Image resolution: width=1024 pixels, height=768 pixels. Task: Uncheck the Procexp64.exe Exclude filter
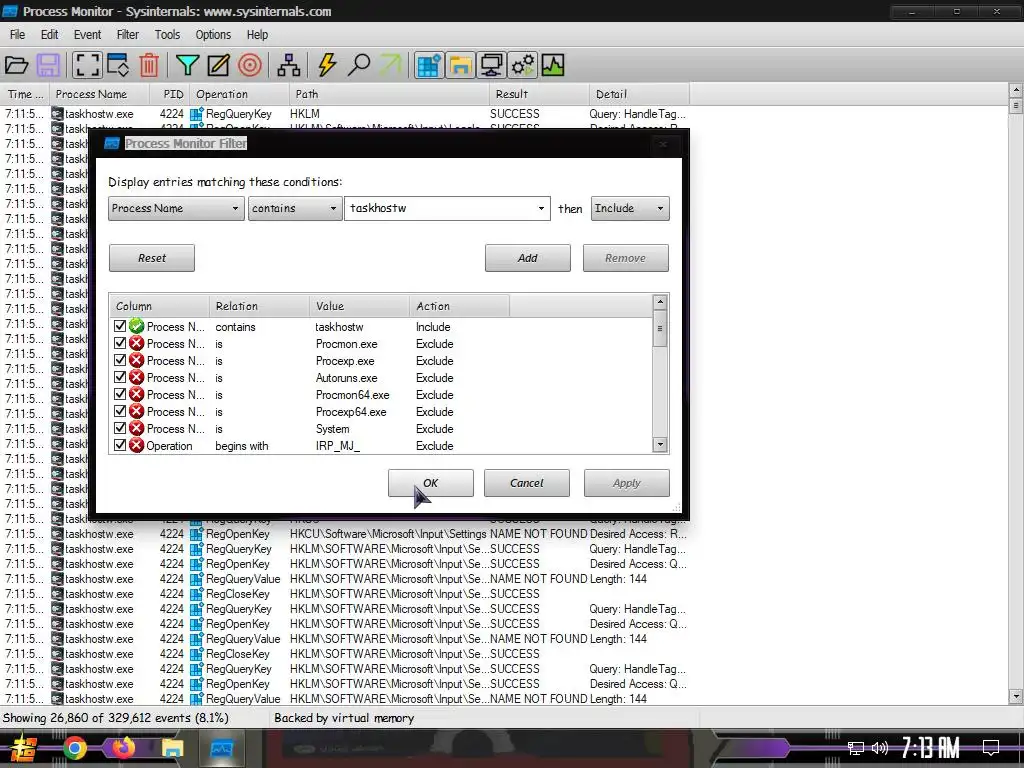(120, 411)
